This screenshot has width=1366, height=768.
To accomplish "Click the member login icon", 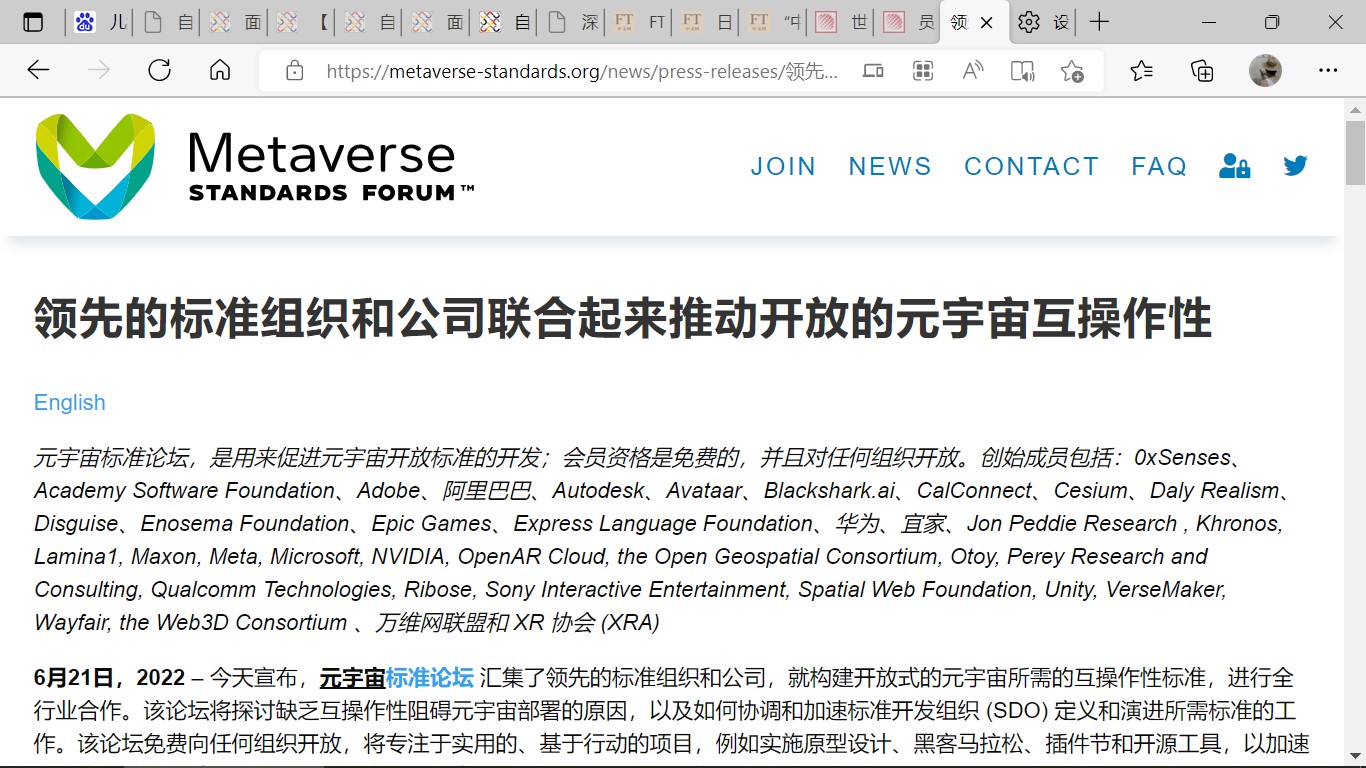I will click(x=1234, y=166).
